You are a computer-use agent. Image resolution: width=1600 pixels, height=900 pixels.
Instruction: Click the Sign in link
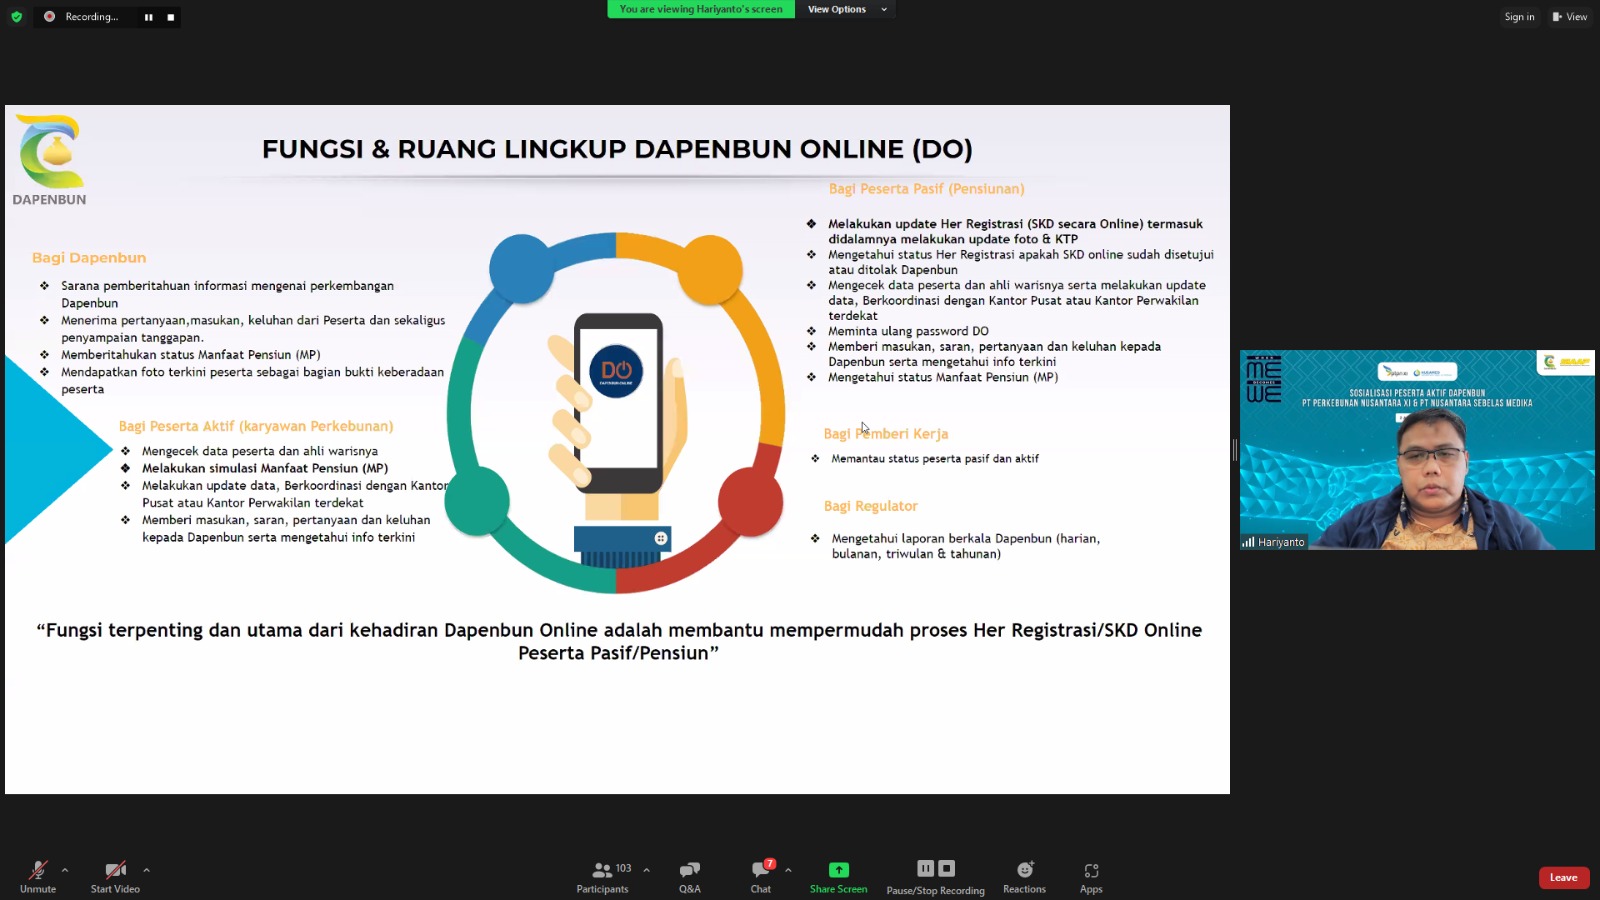(x=1518, y=17)
